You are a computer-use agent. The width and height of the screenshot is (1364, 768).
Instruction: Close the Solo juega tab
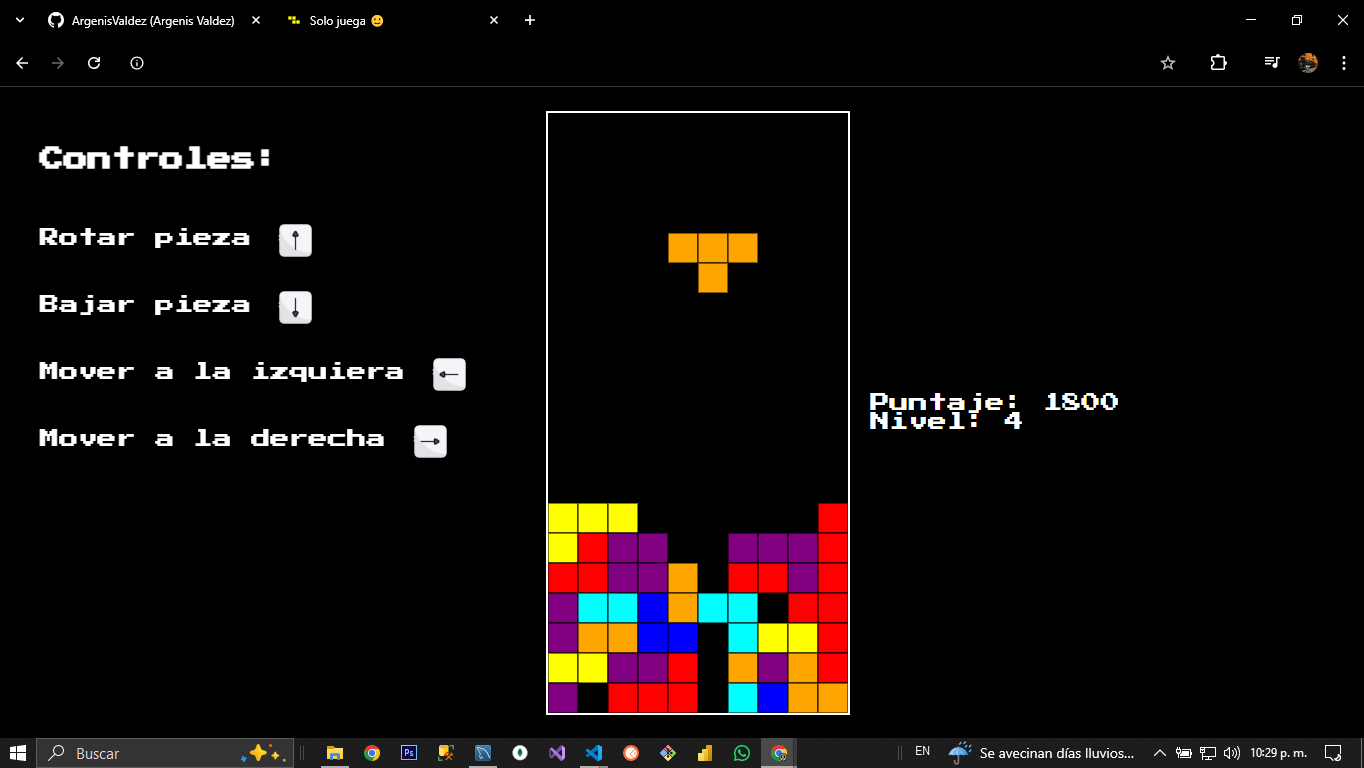tap(494, 20)
